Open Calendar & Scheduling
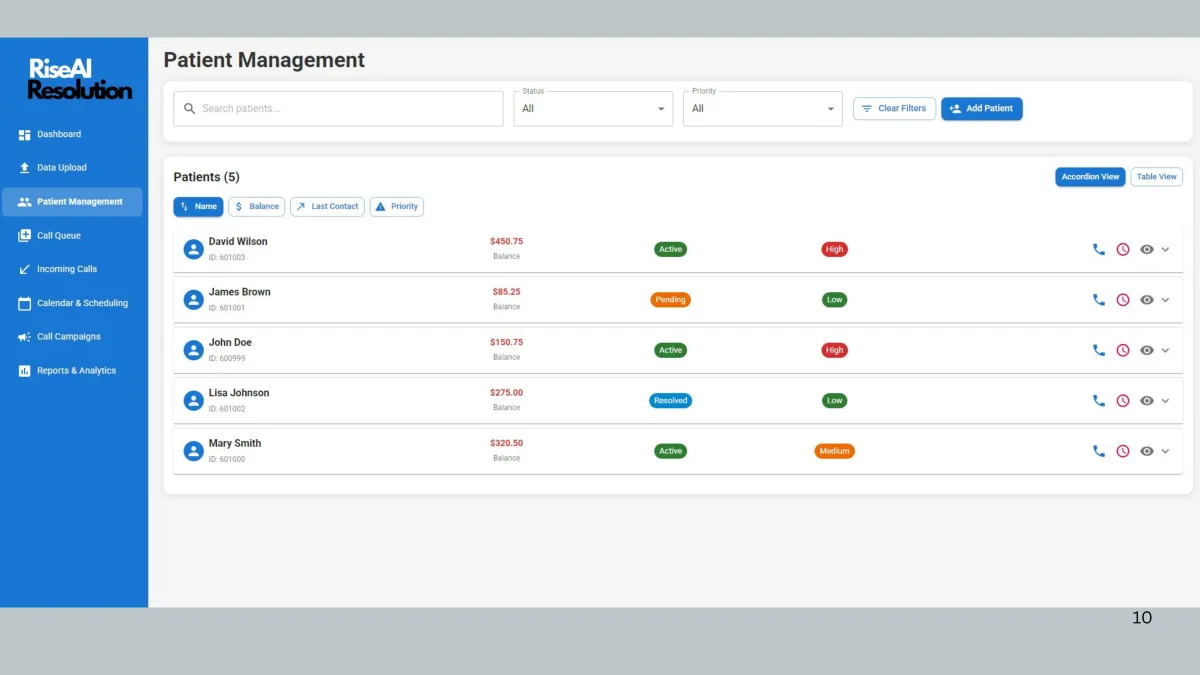 coord(72,303)
